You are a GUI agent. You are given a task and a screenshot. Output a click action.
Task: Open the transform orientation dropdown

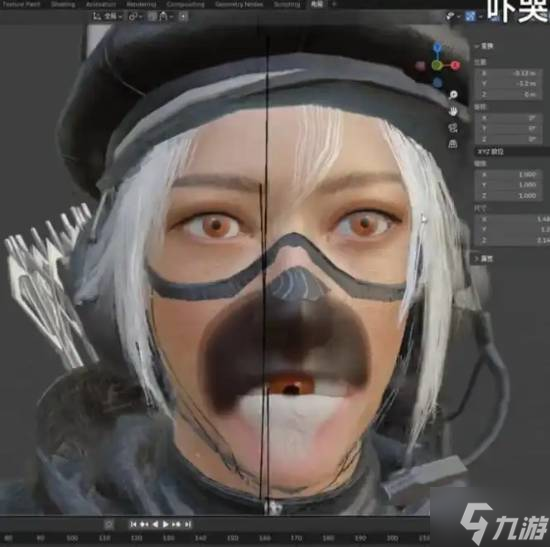(108, 16)
